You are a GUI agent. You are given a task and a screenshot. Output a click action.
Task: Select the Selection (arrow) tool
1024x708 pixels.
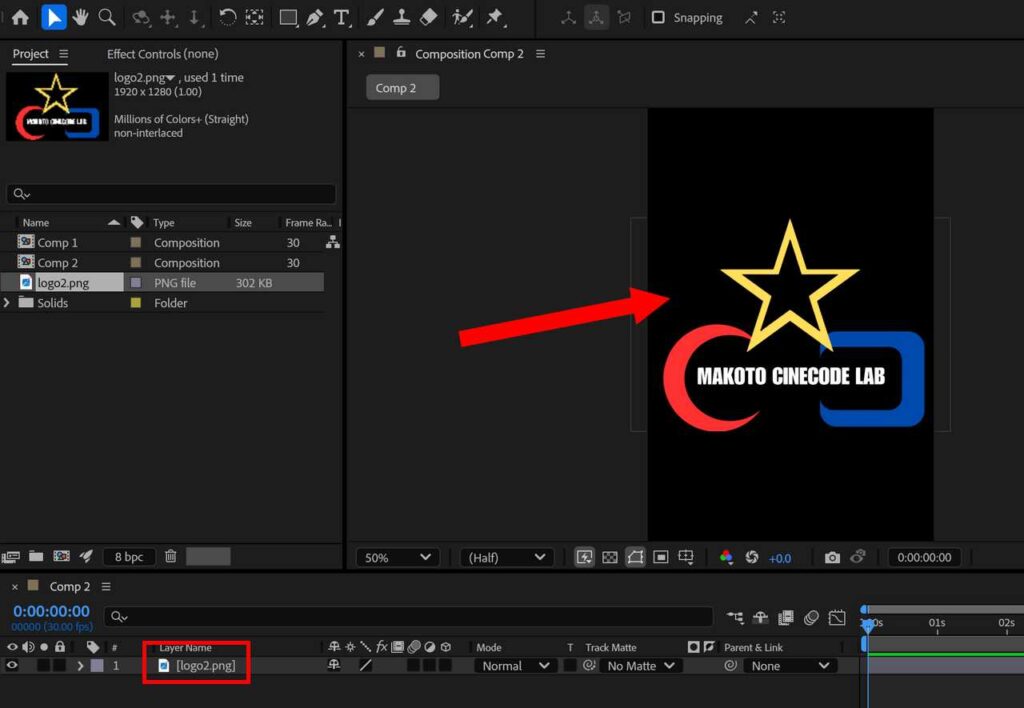(x=54, y=18)
